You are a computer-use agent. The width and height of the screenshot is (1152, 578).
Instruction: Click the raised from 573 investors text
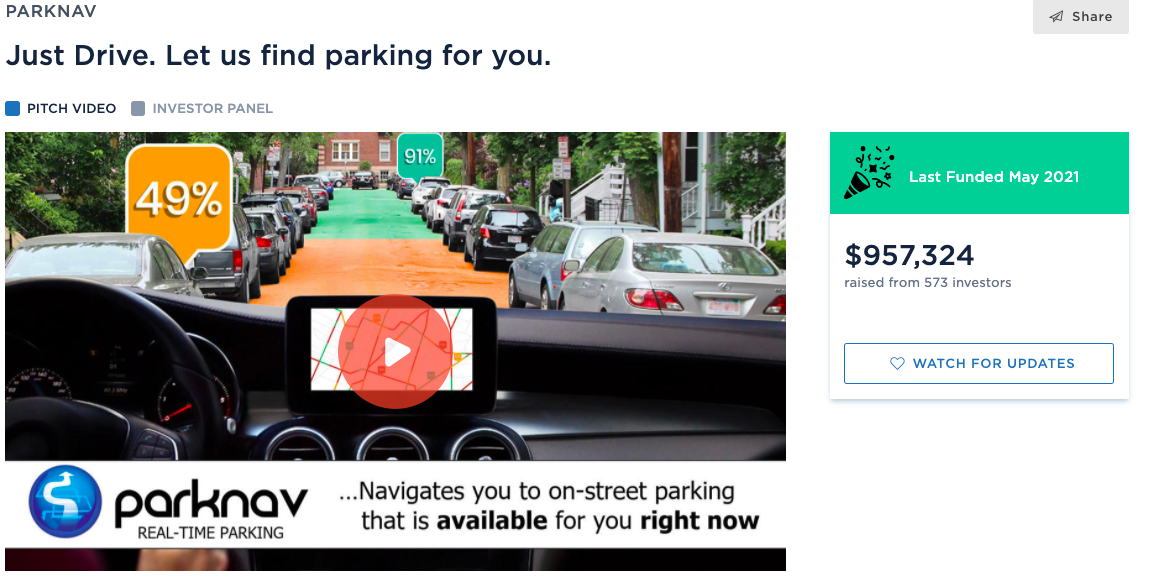tap(927, 283)
